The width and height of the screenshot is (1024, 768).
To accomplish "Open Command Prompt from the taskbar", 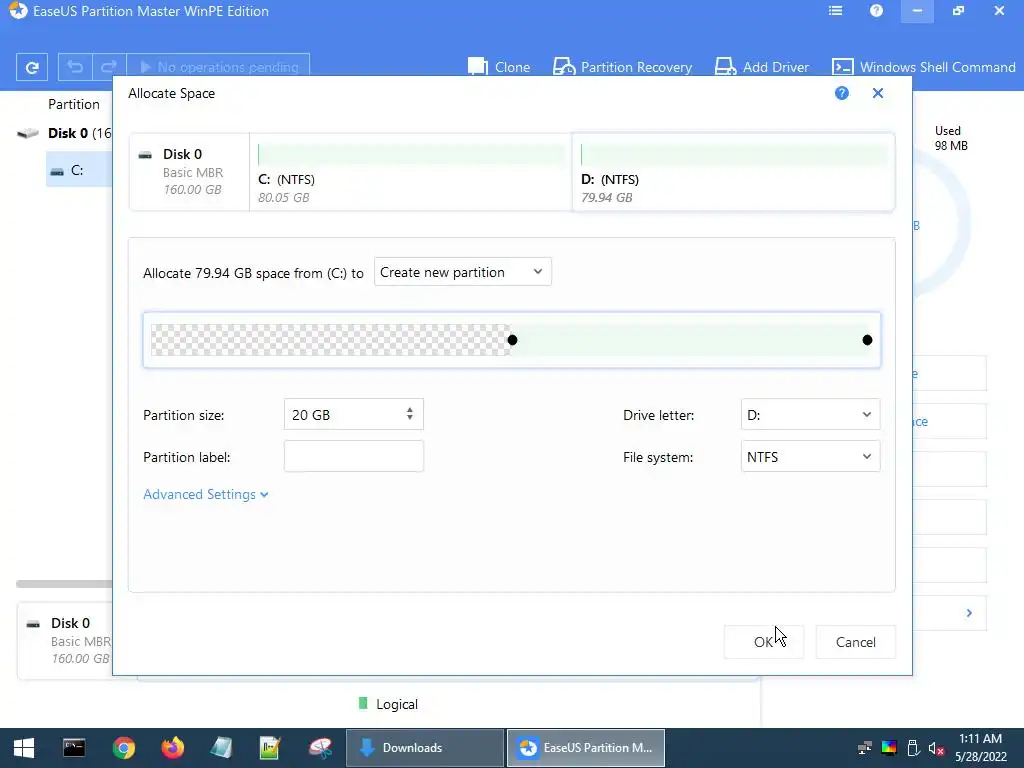I will tap(74, 748).
